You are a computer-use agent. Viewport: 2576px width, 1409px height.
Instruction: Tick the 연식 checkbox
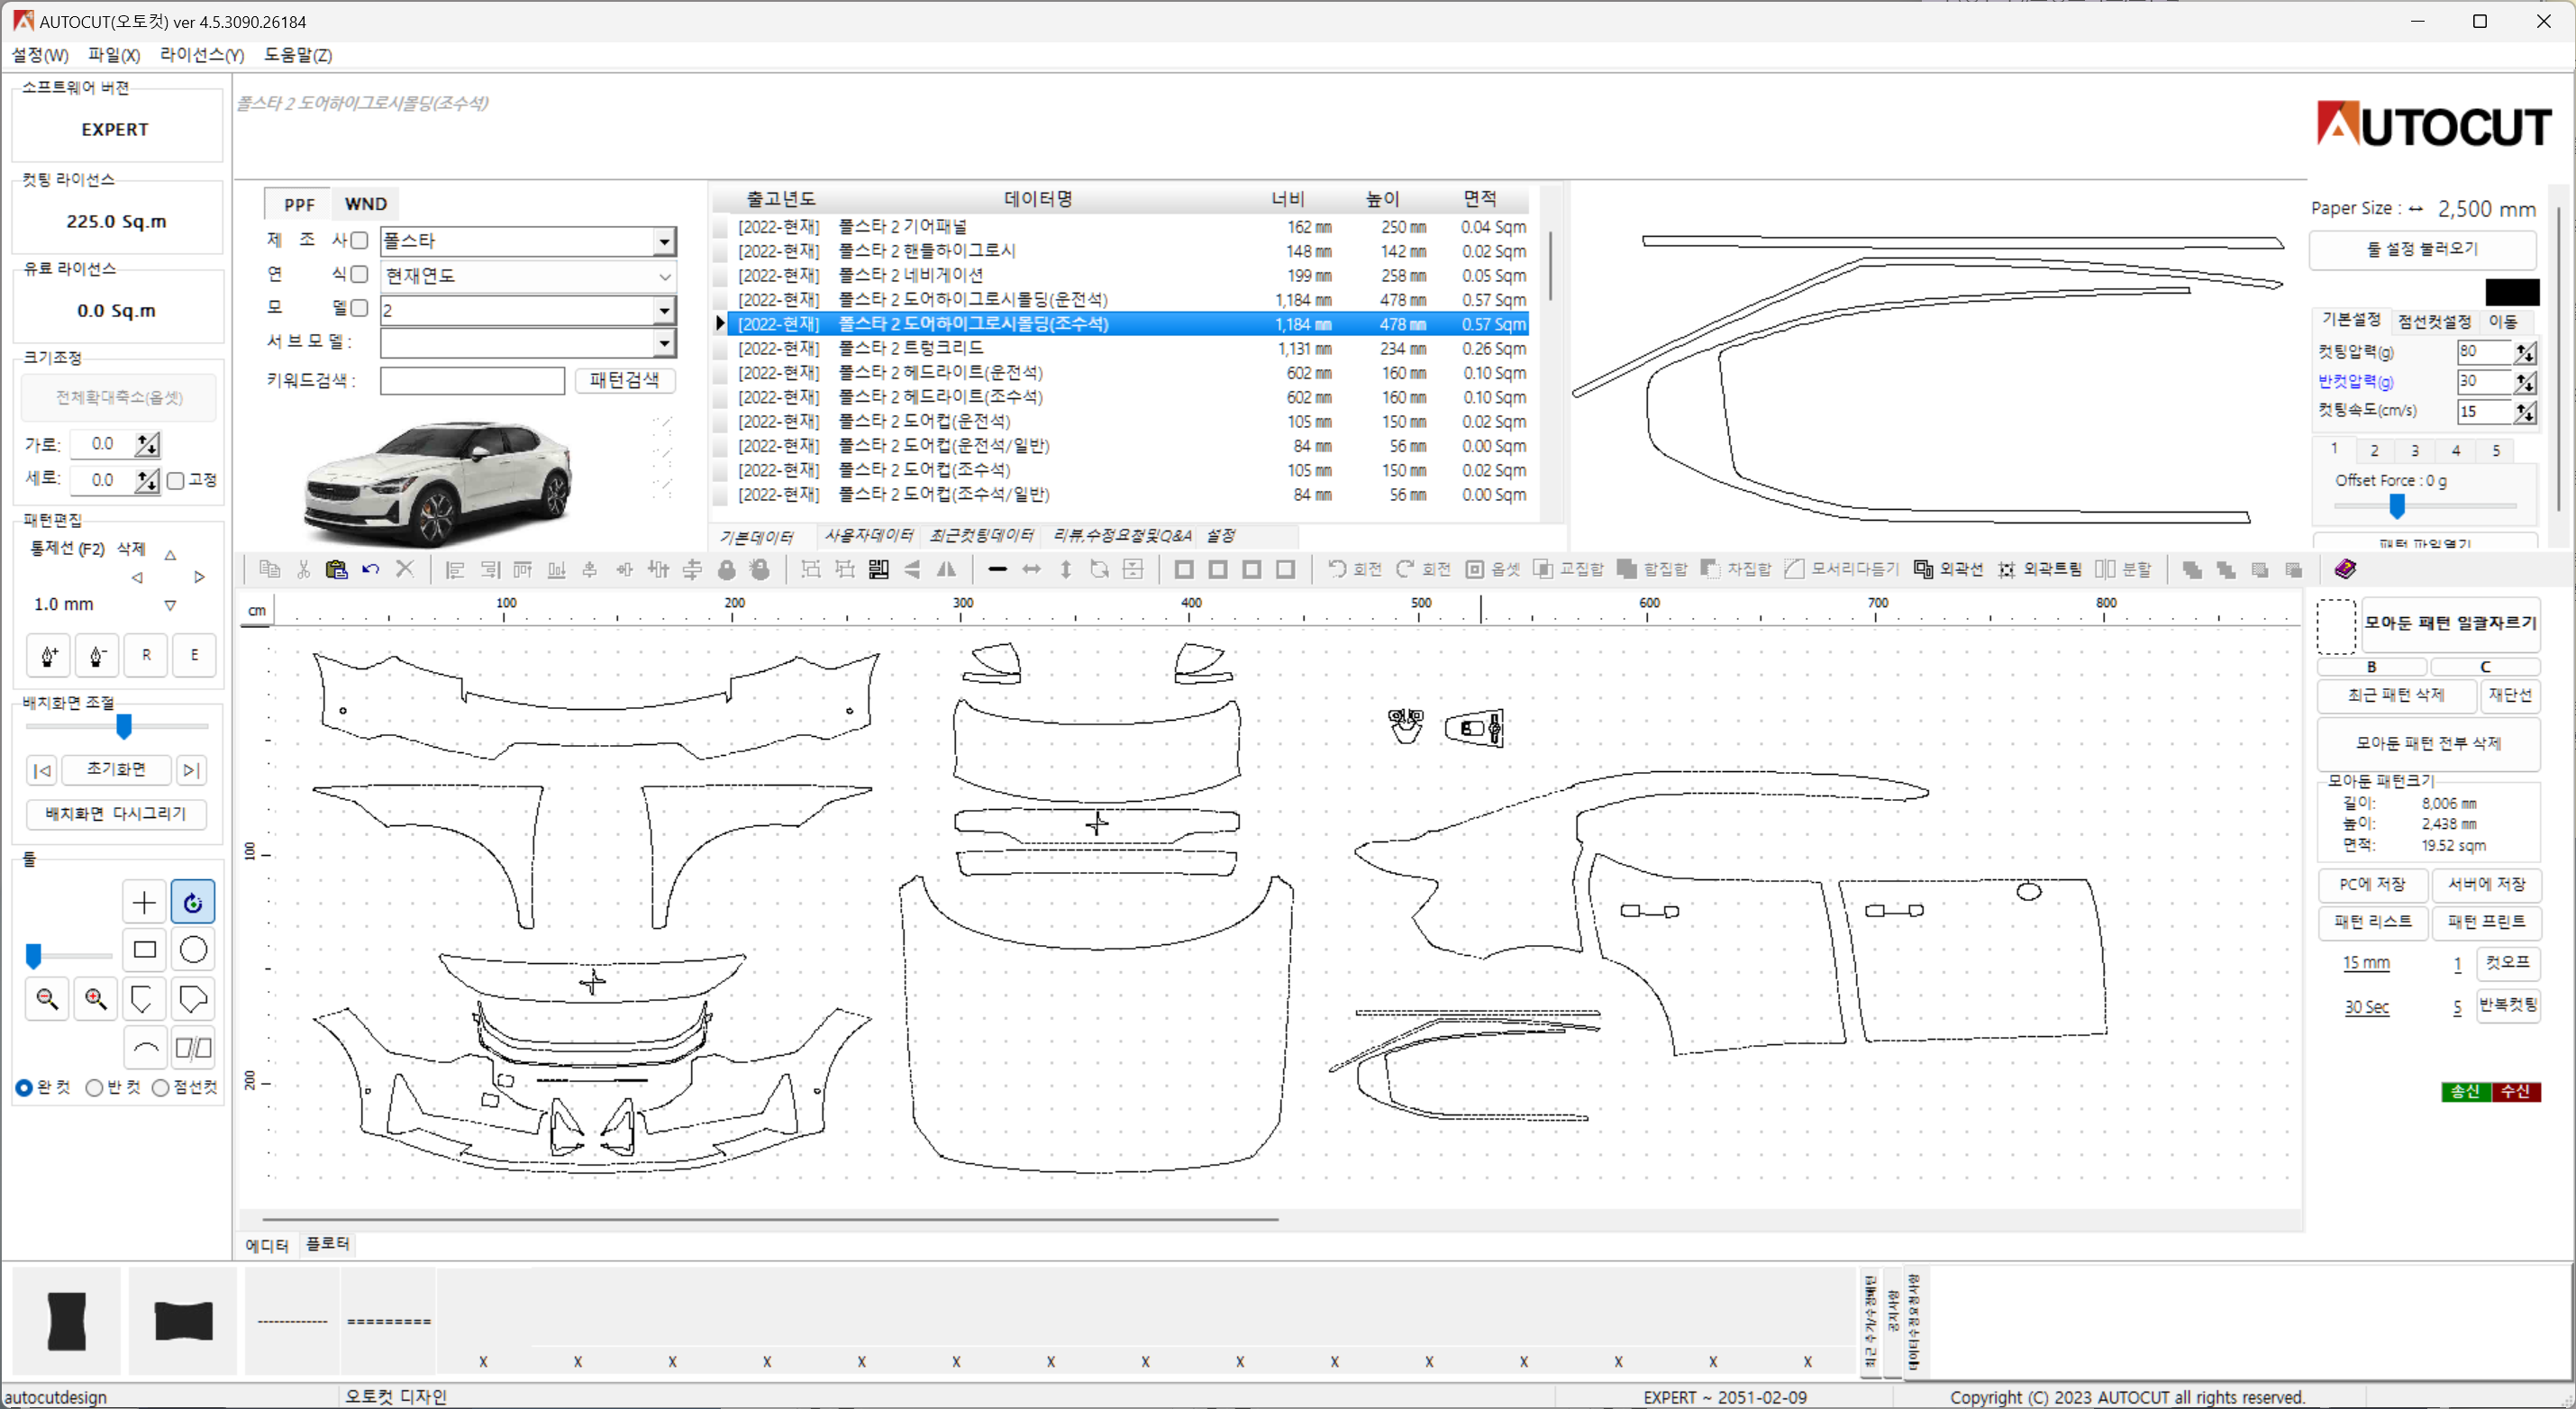pos(360,274)
